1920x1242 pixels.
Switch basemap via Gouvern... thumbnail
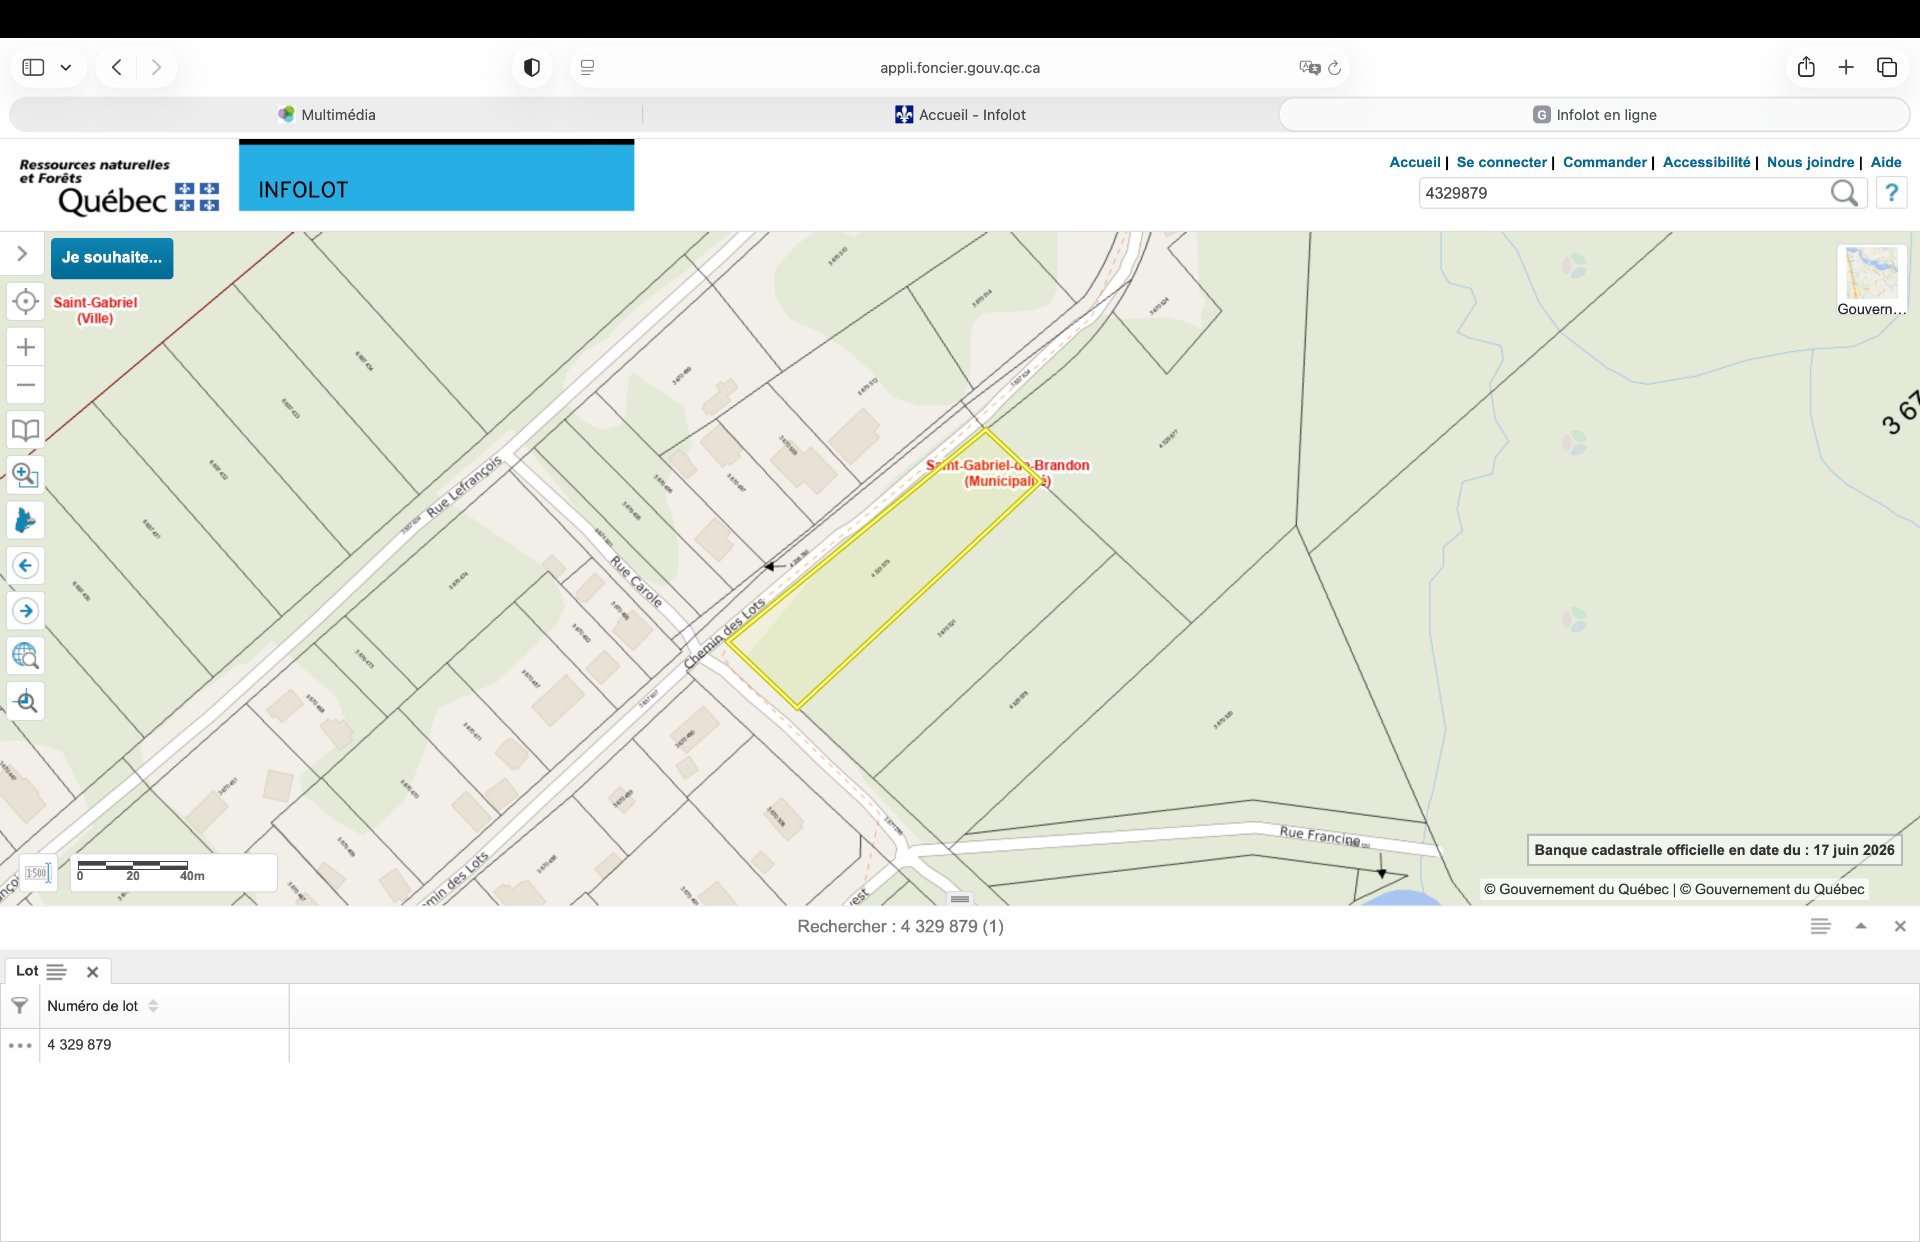pos(1871,281)
